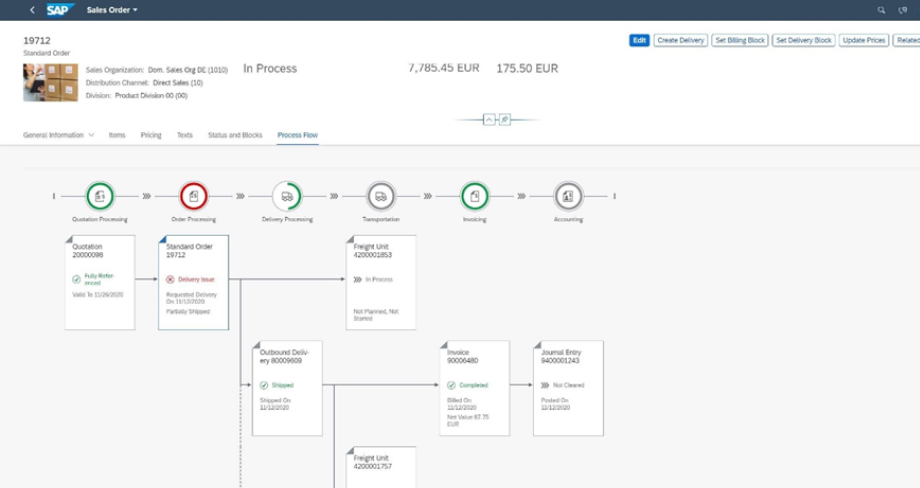The width and height of the screenshot is (920, 488).
Task: Click Fully Referenced green check icon
Action: [76, 279]
